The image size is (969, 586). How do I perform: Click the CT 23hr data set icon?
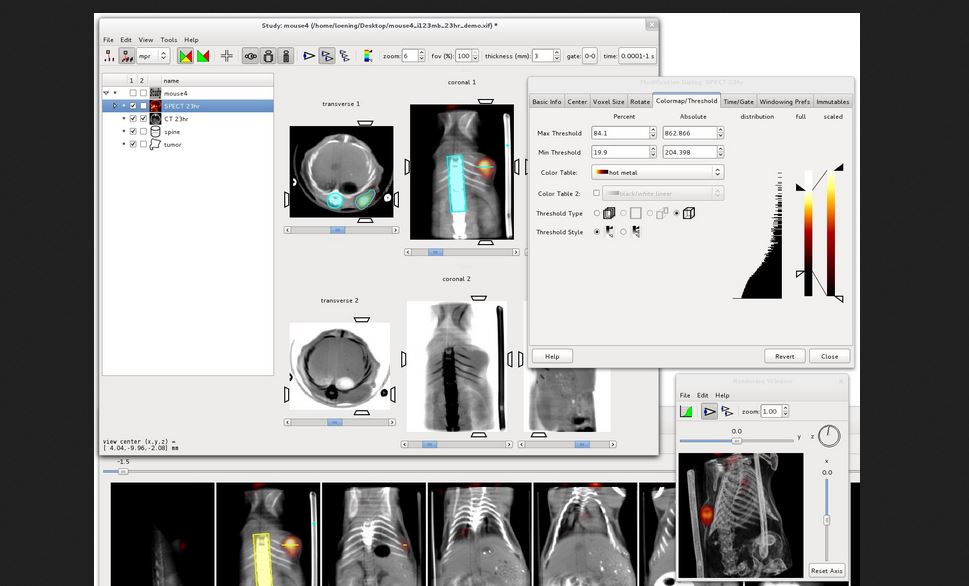[155, 119]
